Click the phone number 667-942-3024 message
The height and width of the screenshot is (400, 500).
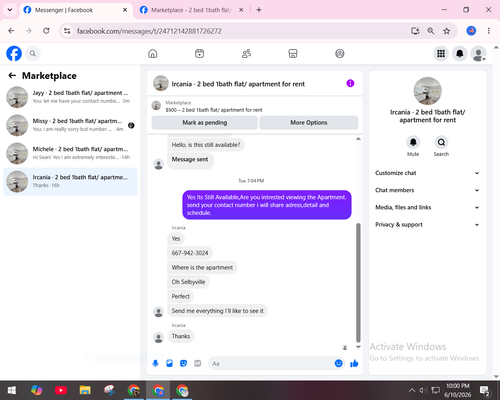tap(190, 253)
